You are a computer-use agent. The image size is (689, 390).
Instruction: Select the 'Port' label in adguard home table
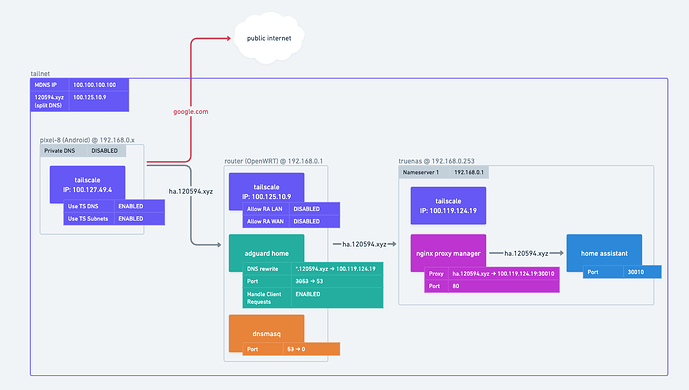pos(267,281)
